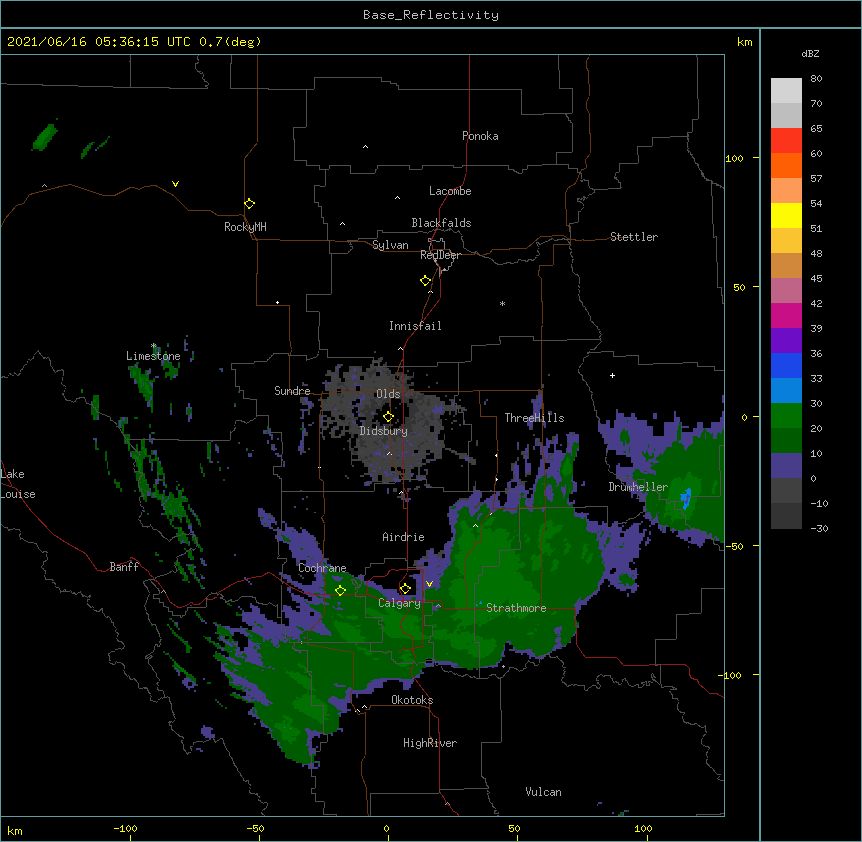The height and width of the screenshot is (842, 862).
Task: Click the km unit label at the top right
Action: [x=744, y=42]
